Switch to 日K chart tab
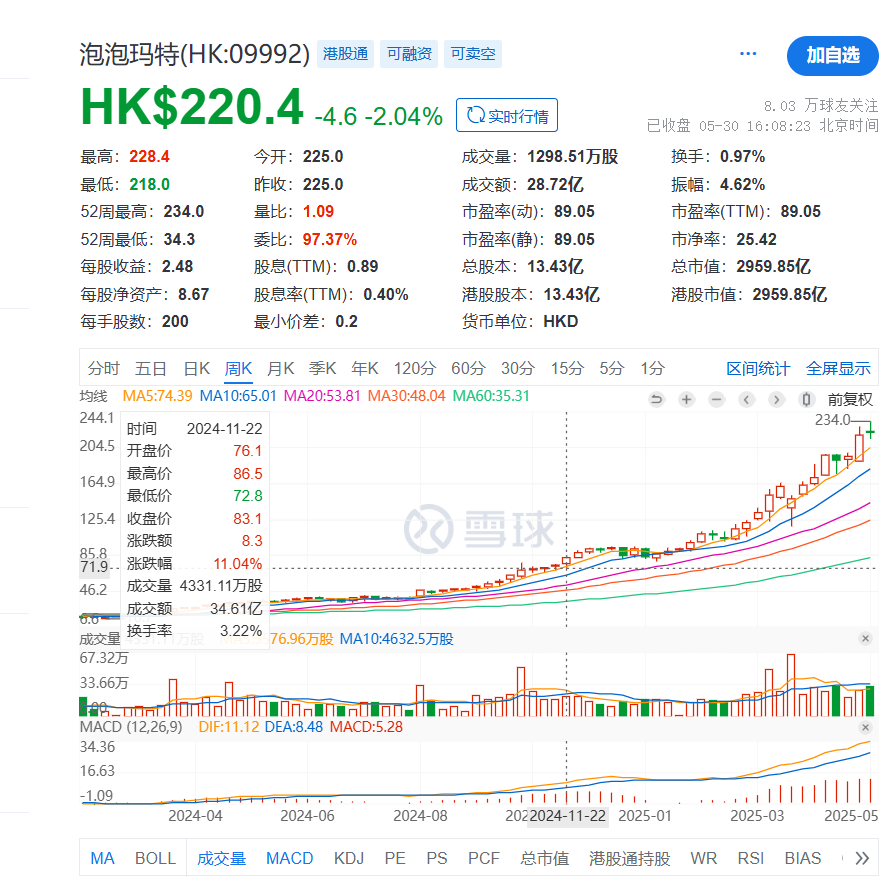The width and height of the screenshot is (896, 885). click(197, 369)
